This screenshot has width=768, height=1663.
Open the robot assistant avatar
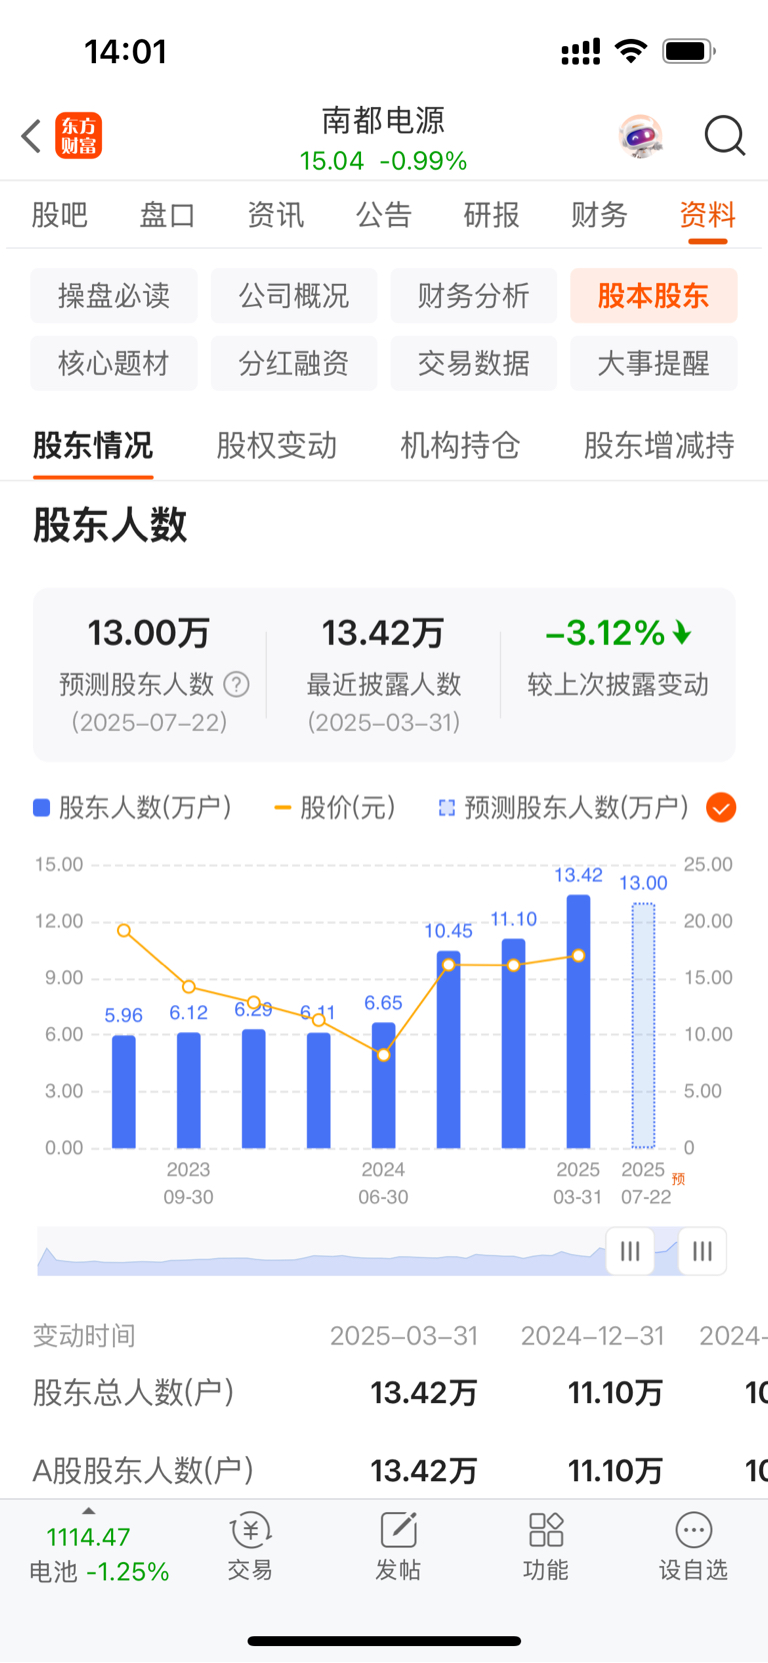click(x=641, y=136)
